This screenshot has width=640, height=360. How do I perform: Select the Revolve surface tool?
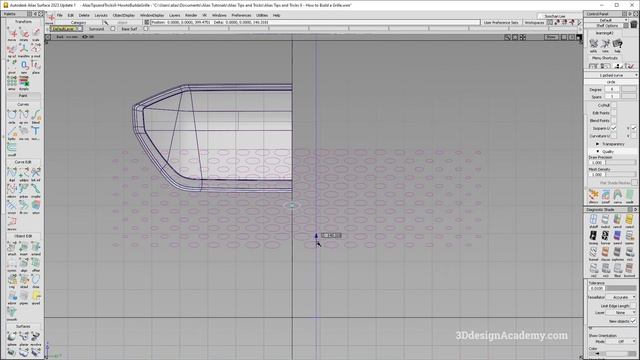pos(36,337)
